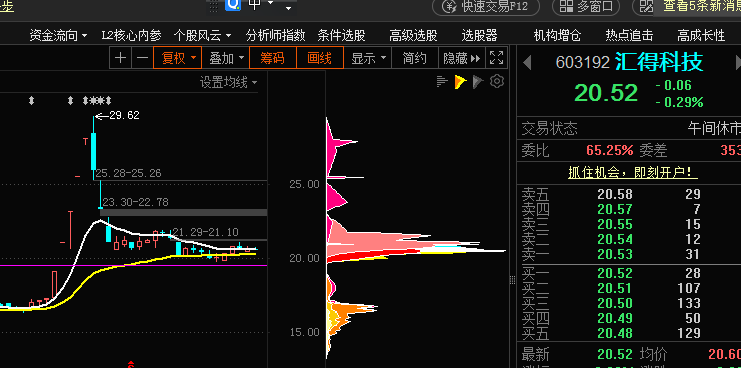Select the gray chip distribution triangle icon
This screenshot has height=368, width=741.
[x=478, y=82]
